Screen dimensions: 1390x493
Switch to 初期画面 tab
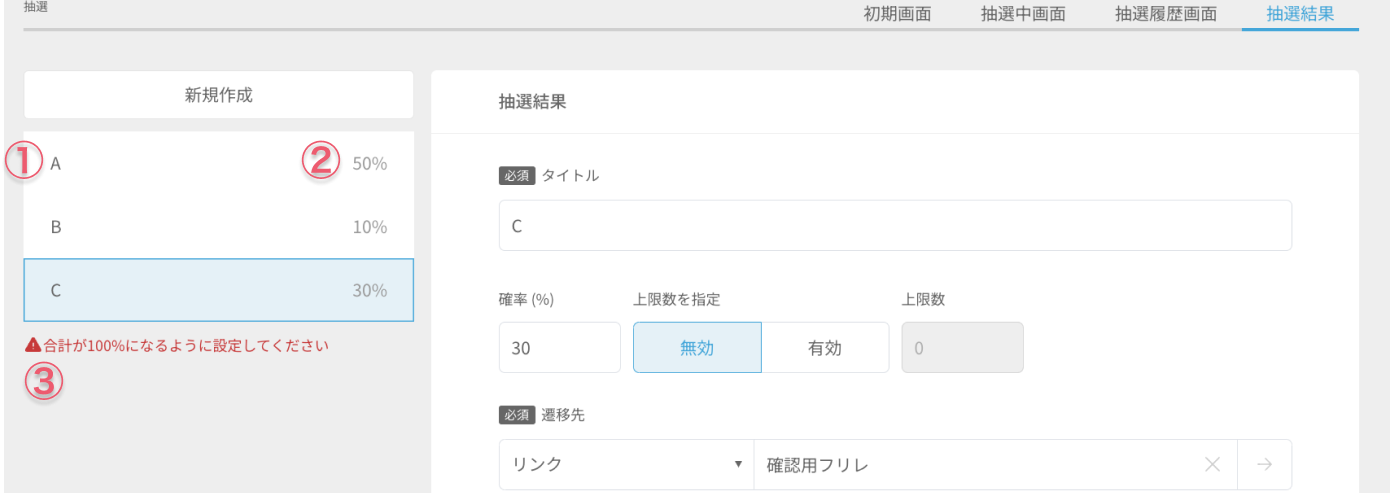coord(897,15)
